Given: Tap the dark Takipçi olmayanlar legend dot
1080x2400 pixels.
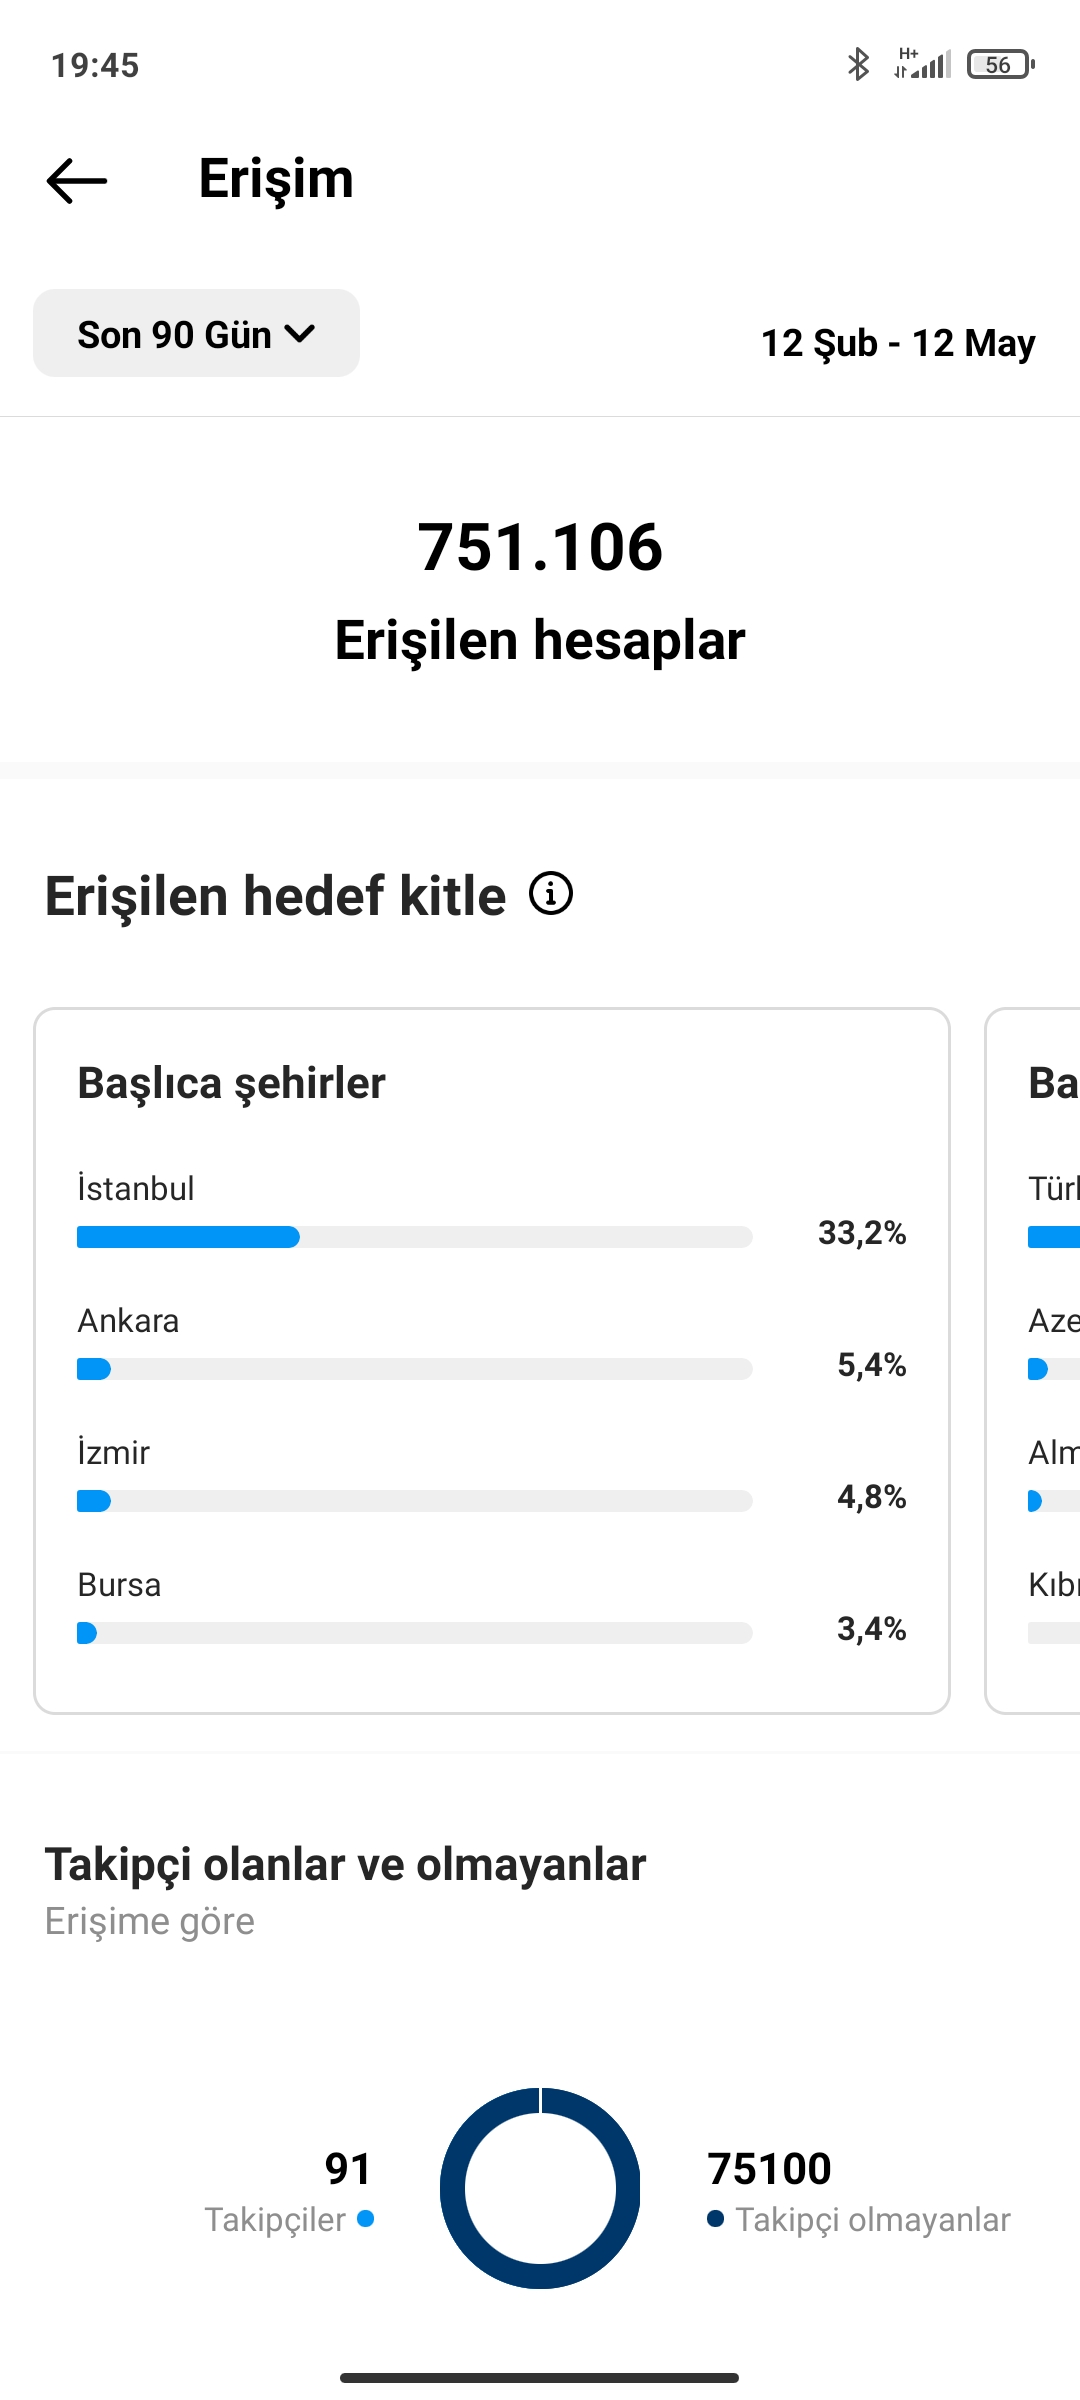Looking at the screenshot, I should click(x=715, y=2218).
